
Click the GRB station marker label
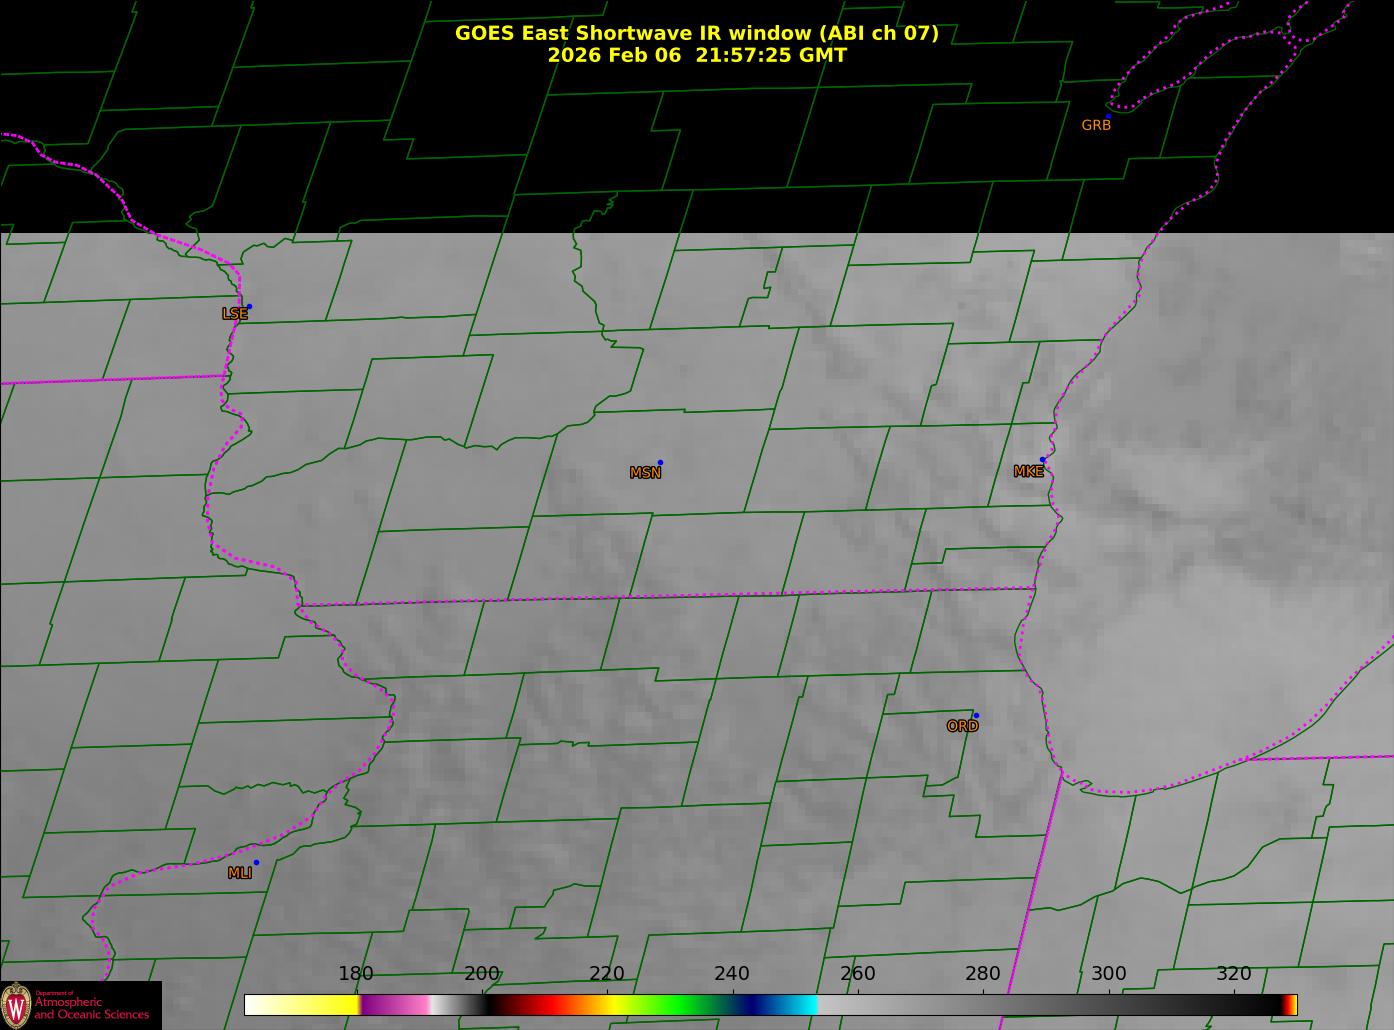pyautogui.click(x=1096, y=125)
